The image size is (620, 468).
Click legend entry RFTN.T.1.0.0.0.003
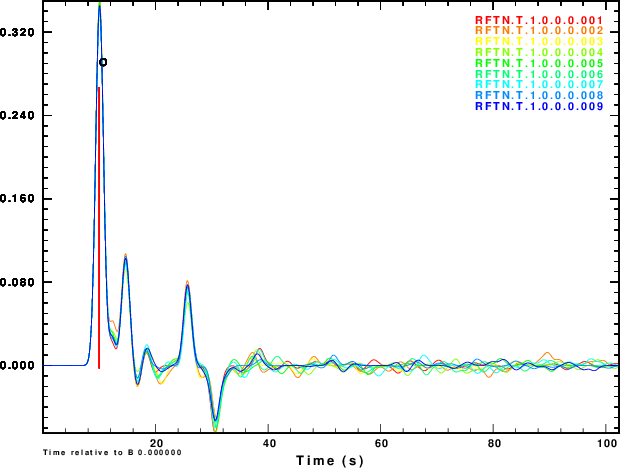click(539, 42)
